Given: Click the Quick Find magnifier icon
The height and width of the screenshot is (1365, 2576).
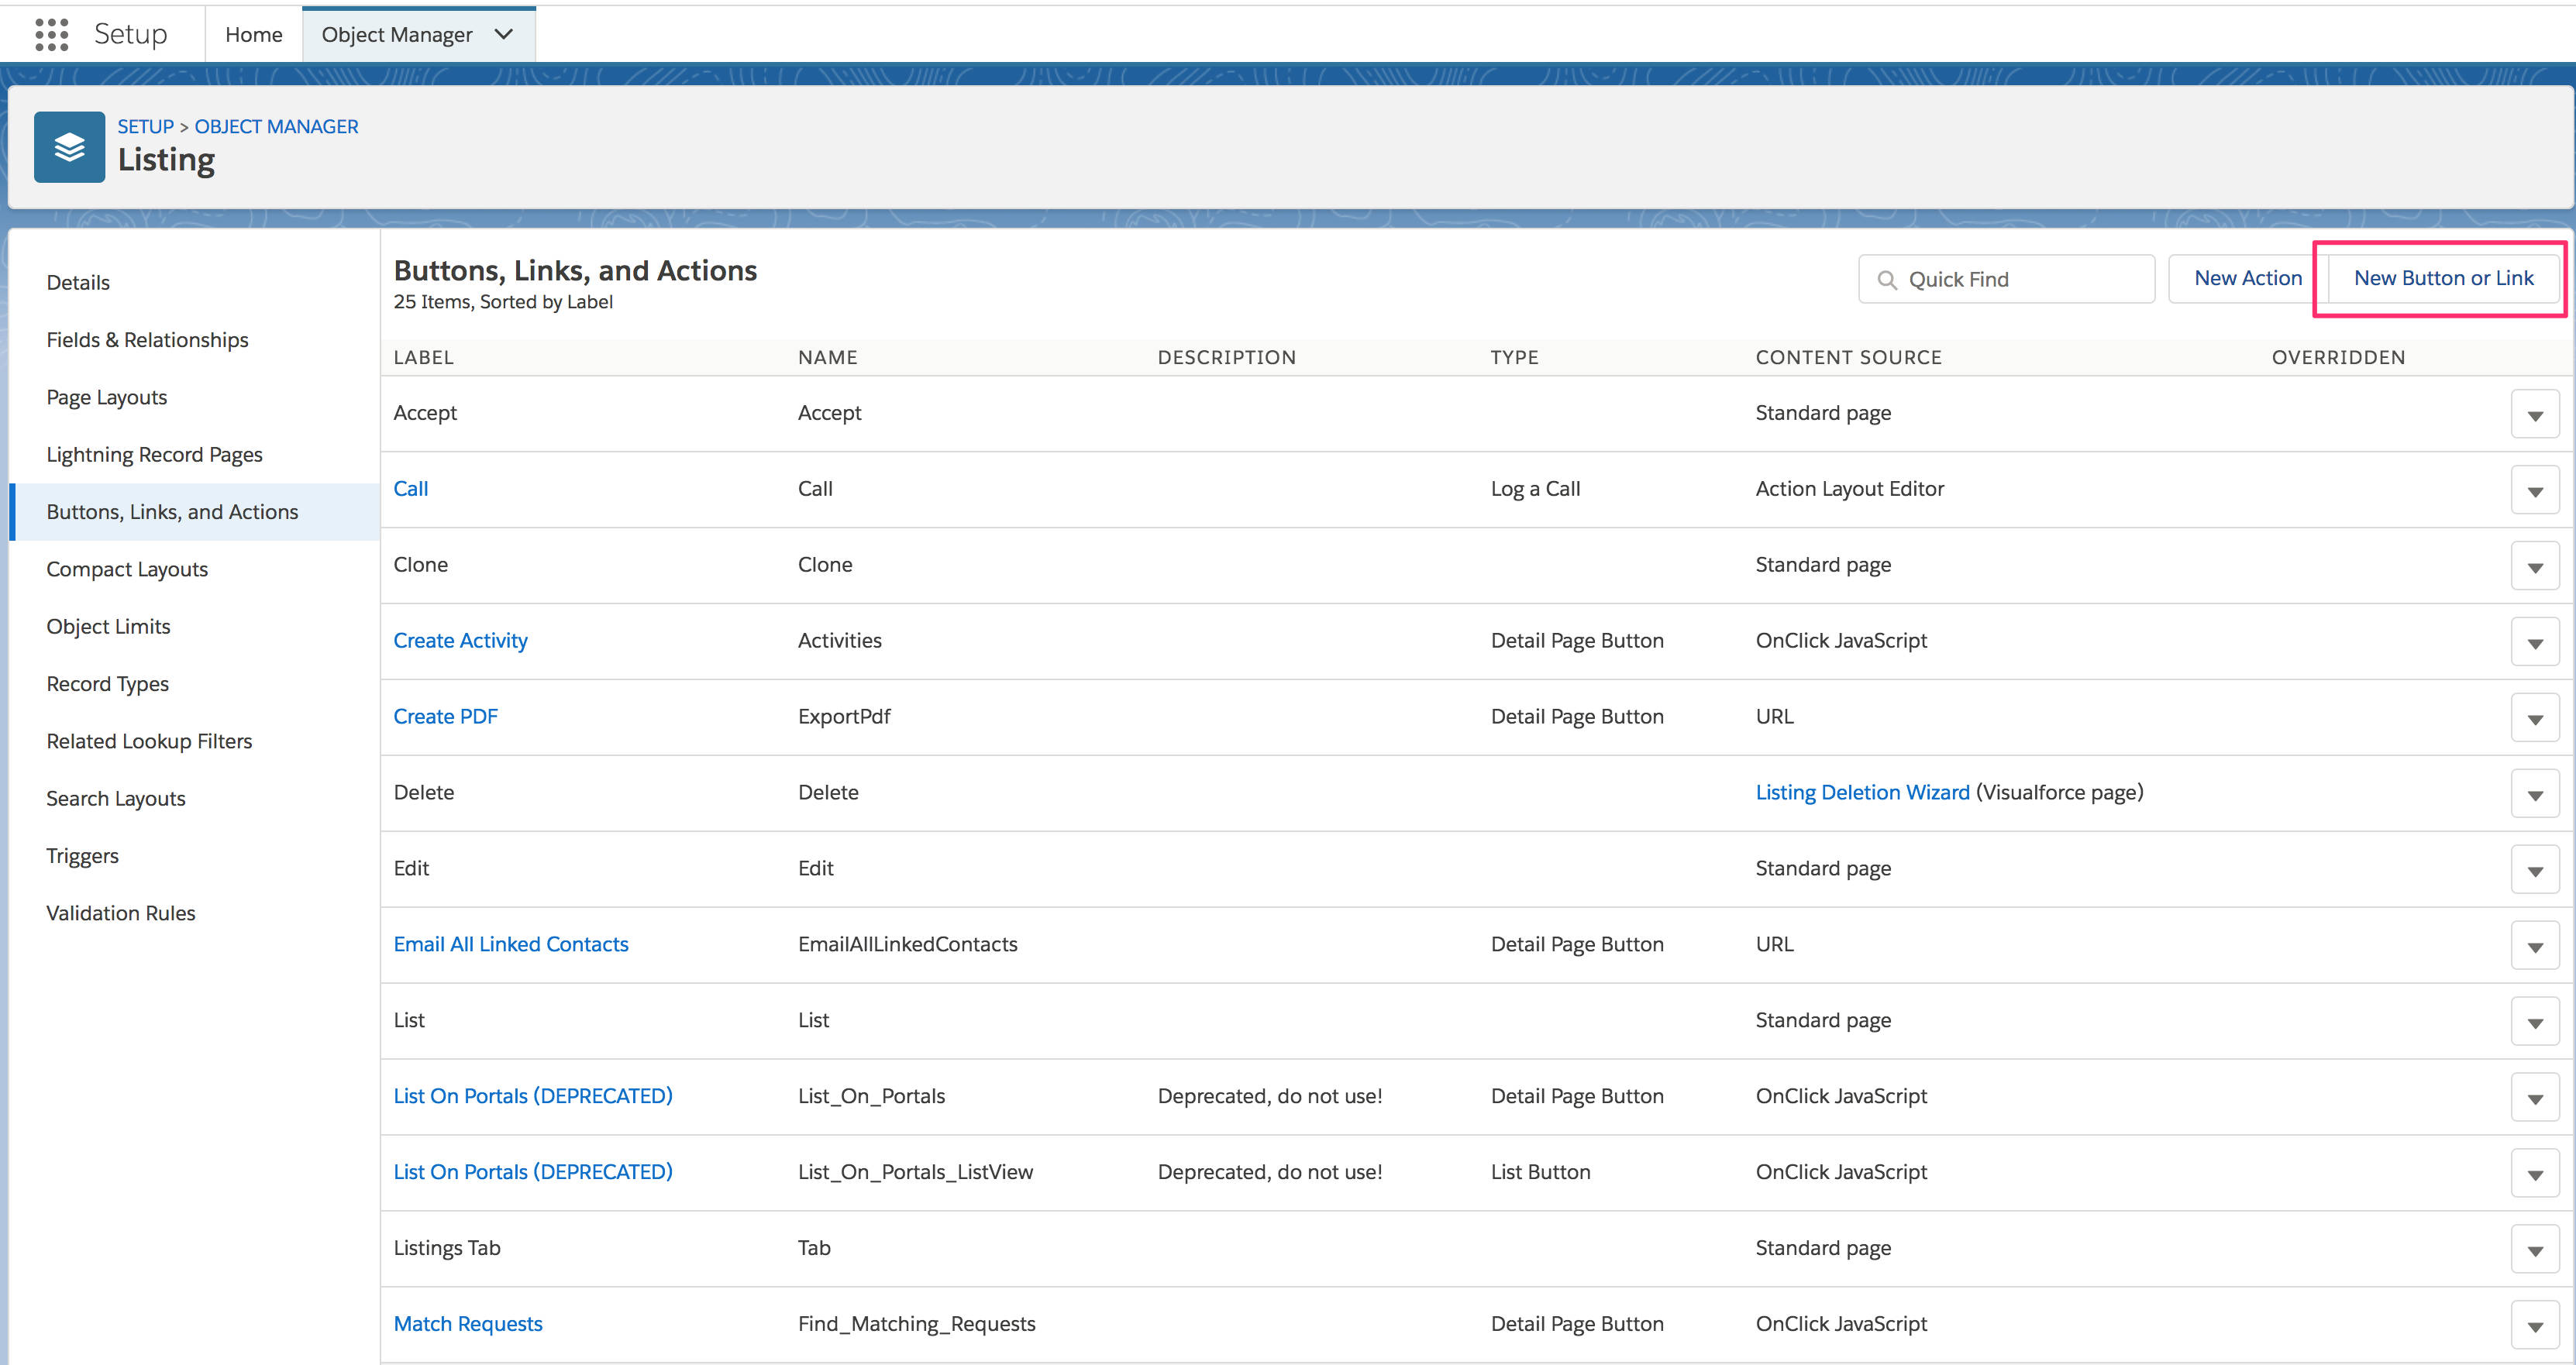Looking at the screenshot, I should coord(1888,279).
